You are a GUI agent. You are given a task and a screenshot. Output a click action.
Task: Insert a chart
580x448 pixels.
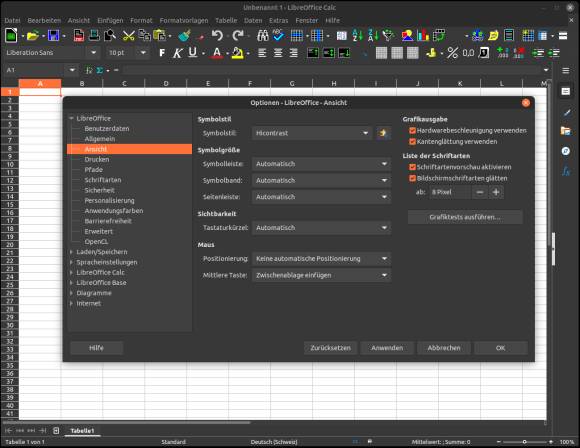[x=423, y=36]
